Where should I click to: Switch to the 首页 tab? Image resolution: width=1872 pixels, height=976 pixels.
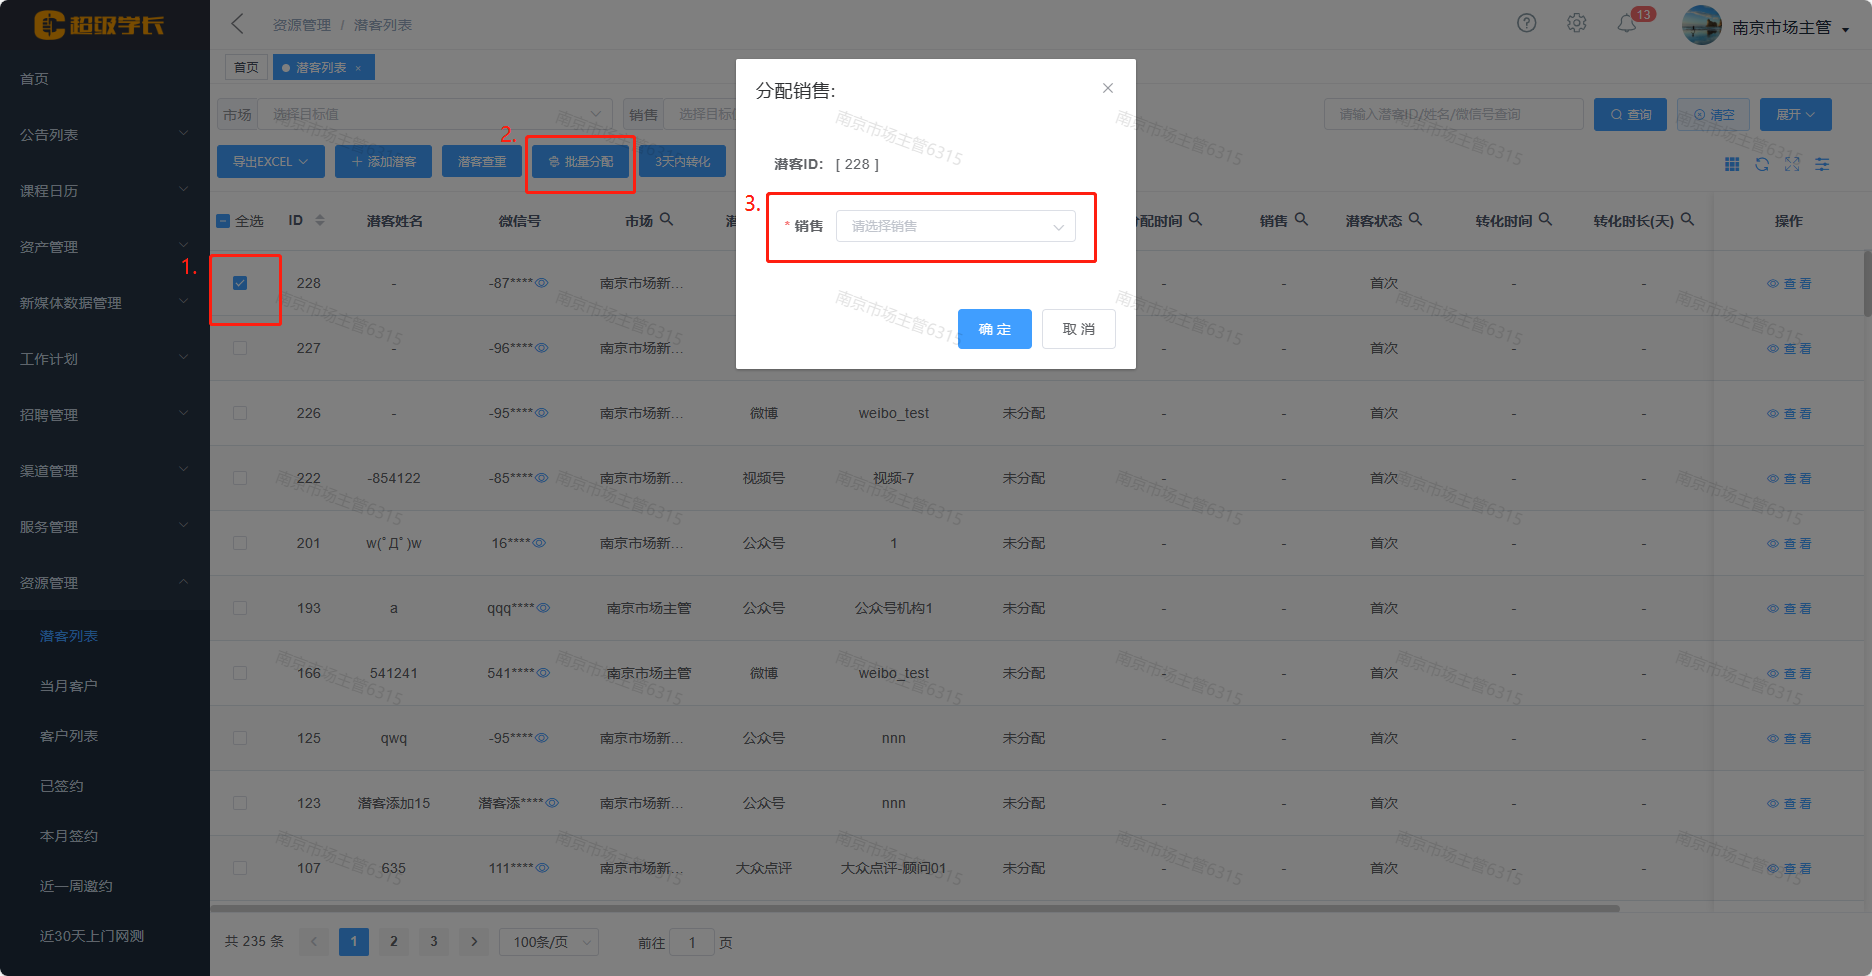pyautogui.click(x=246, y=68)
